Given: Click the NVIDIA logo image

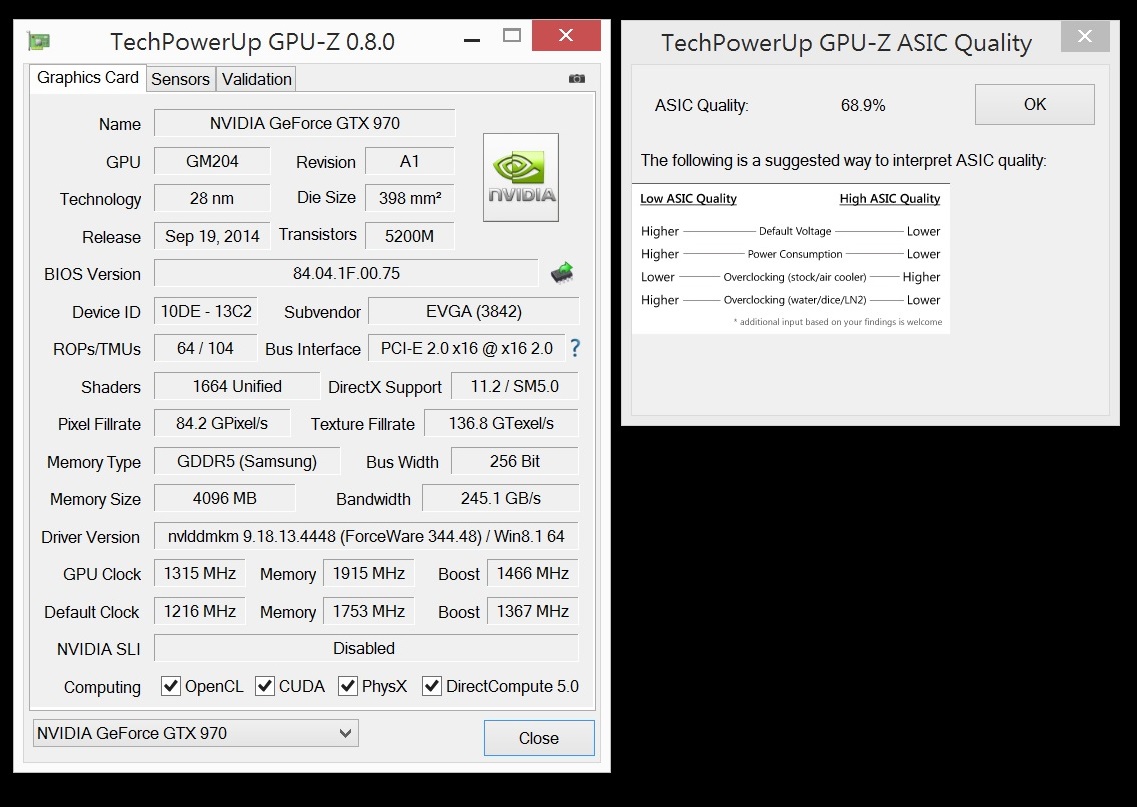Looking at the screenshot, I should click(521, 178).
